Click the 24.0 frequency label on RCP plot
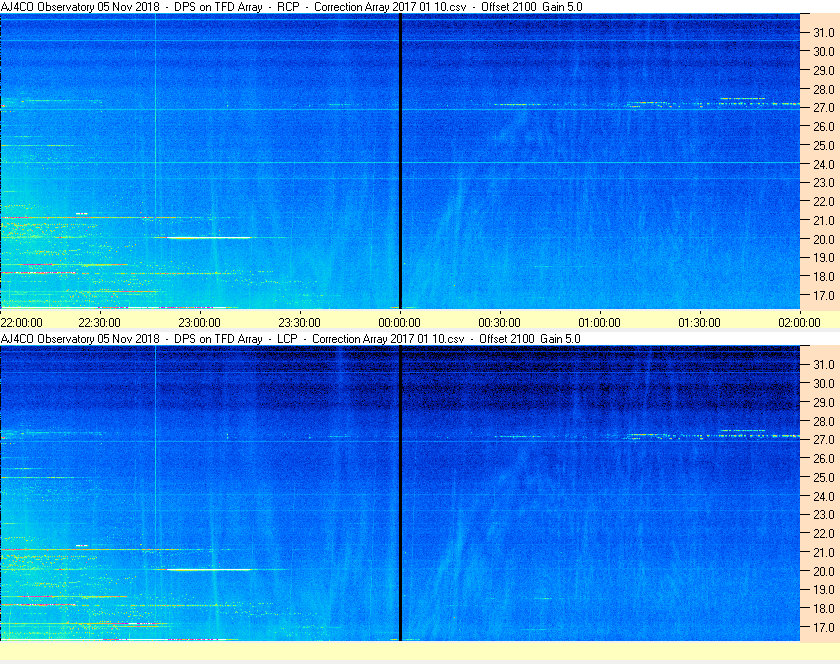 (x=824, y=165)
